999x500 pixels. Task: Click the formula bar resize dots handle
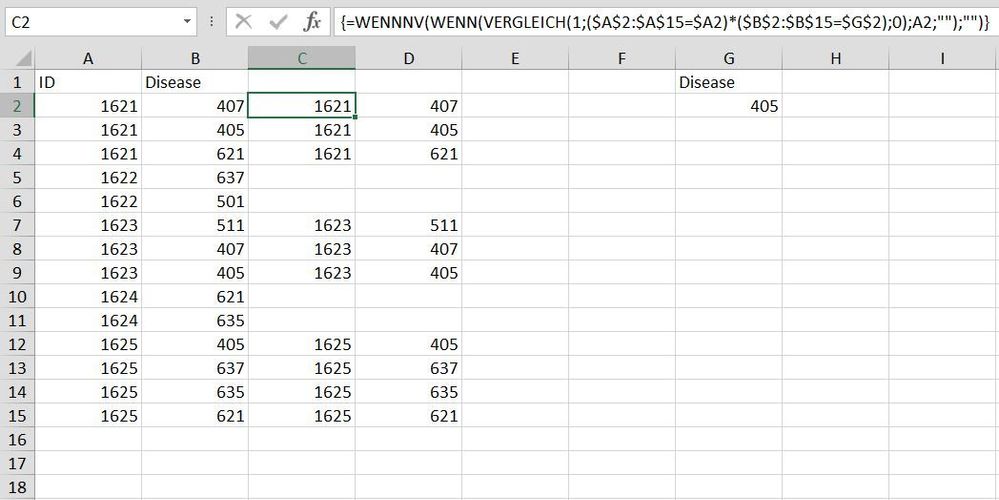tap(212, 22)
